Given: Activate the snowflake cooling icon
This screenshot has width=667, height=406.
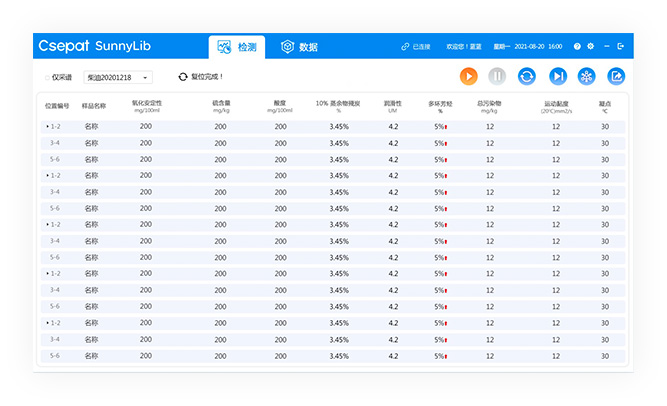Looking at the screenshot, I should click(x=587, y=76).
